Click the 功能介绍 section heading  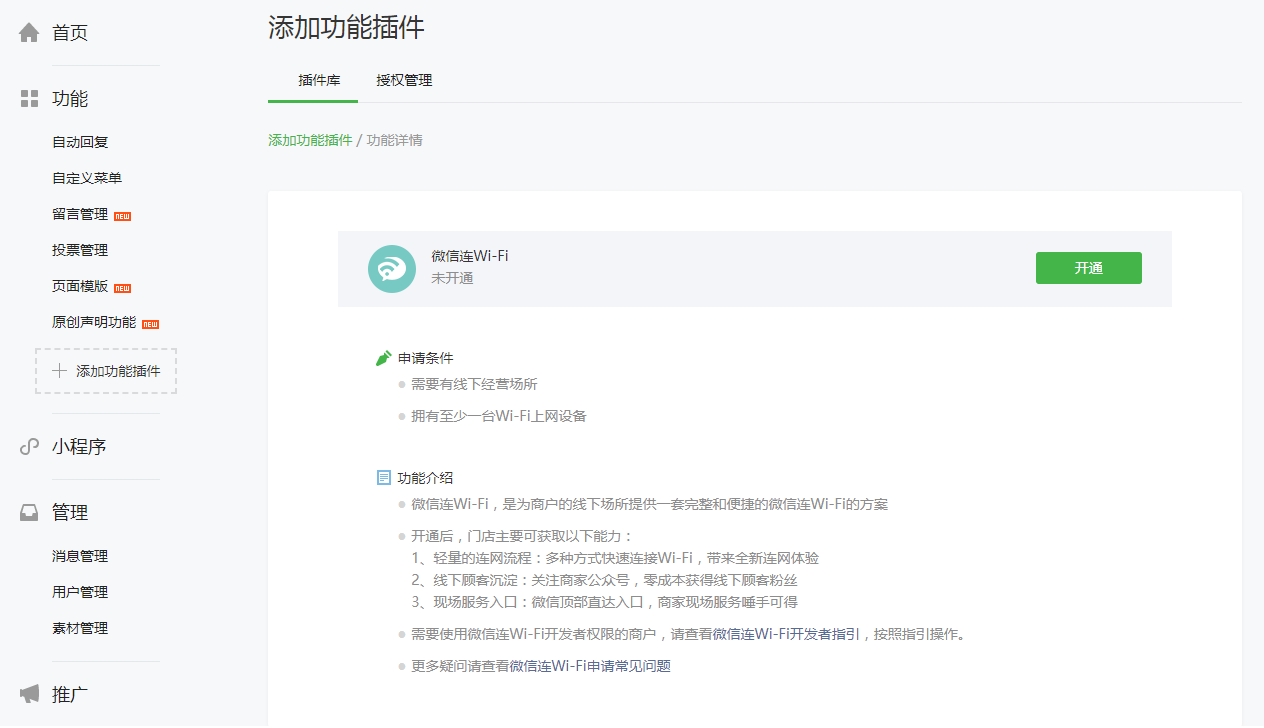tap(426, 478)
